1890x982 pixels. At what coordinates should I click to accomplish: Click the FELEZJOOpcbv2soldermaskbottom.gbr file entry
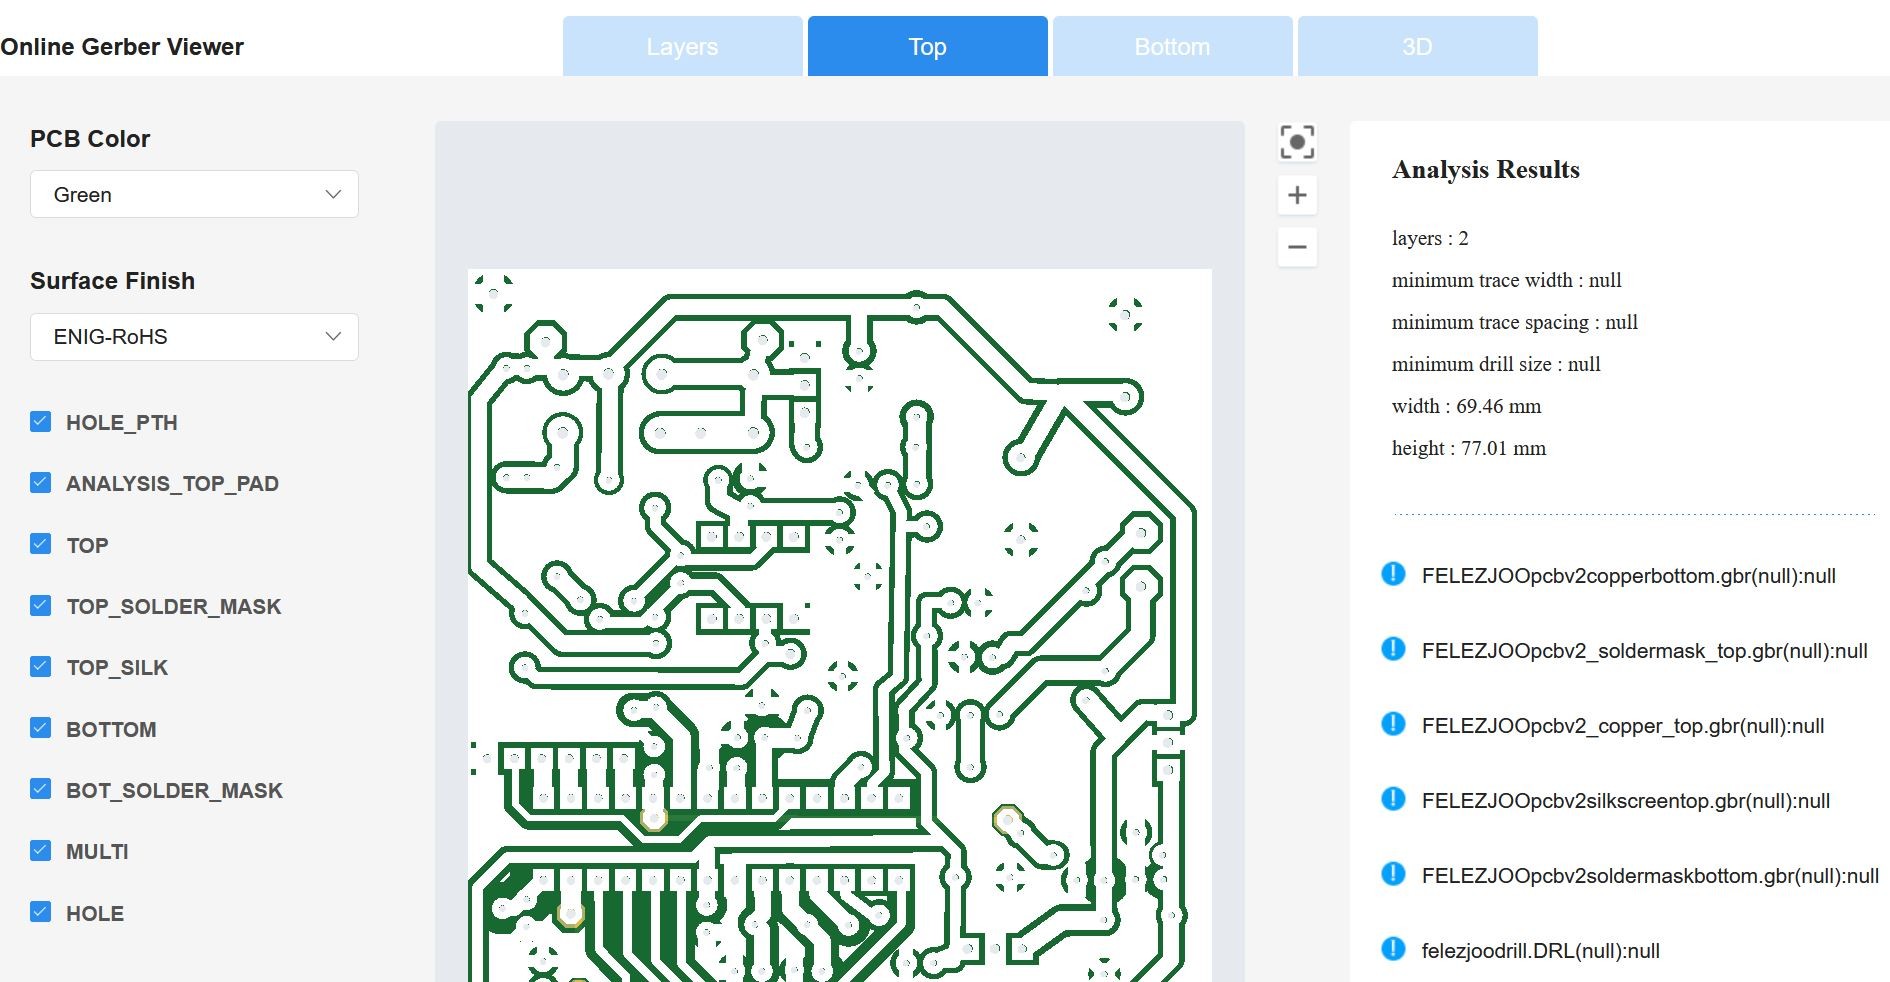pyautogui.click(x=1649, y=876)
